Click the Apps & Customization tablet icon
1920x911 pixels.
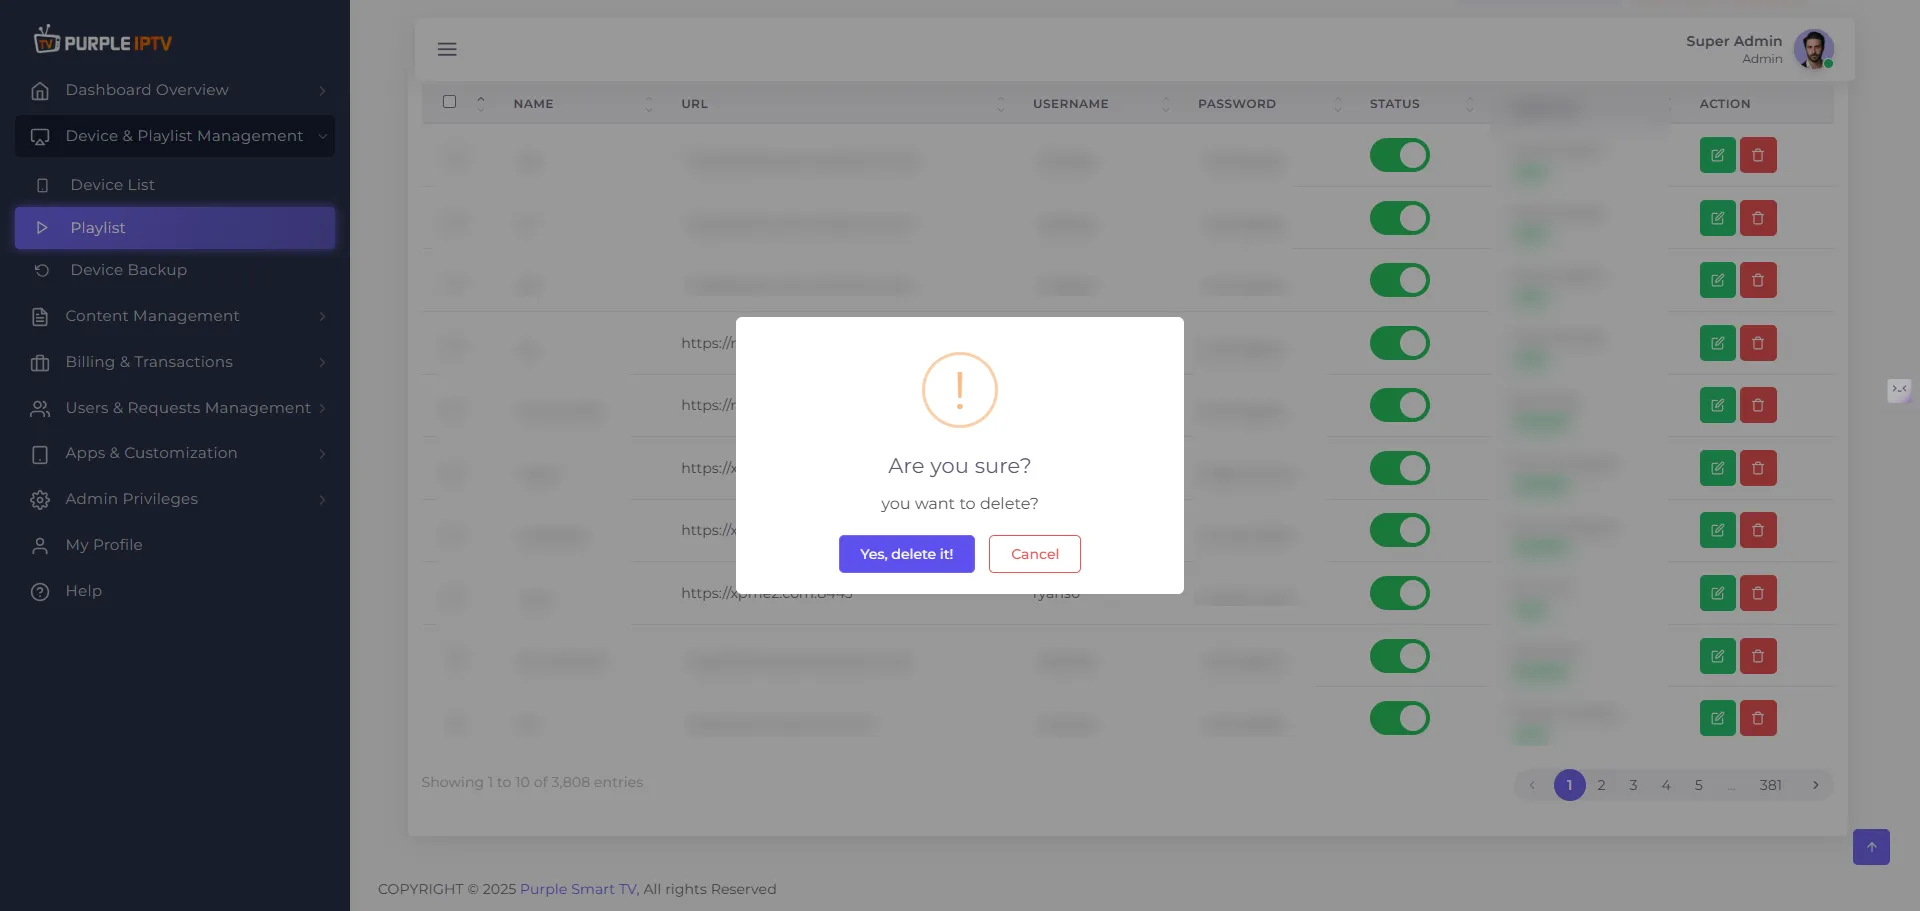tap(40, 454)
